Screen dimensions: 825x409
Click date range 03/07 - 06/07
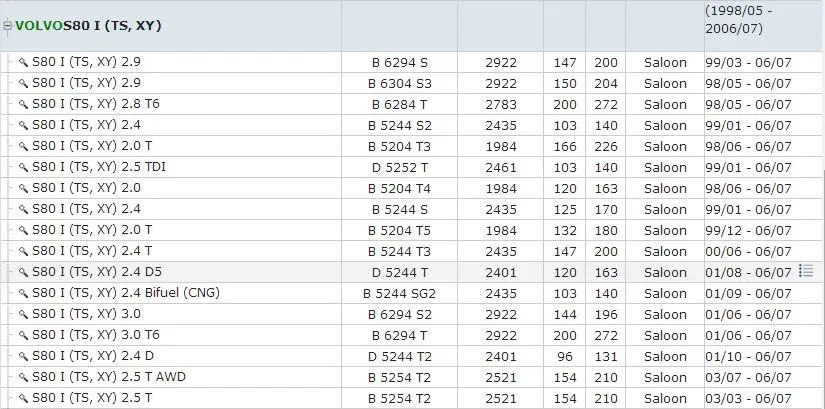748,378
